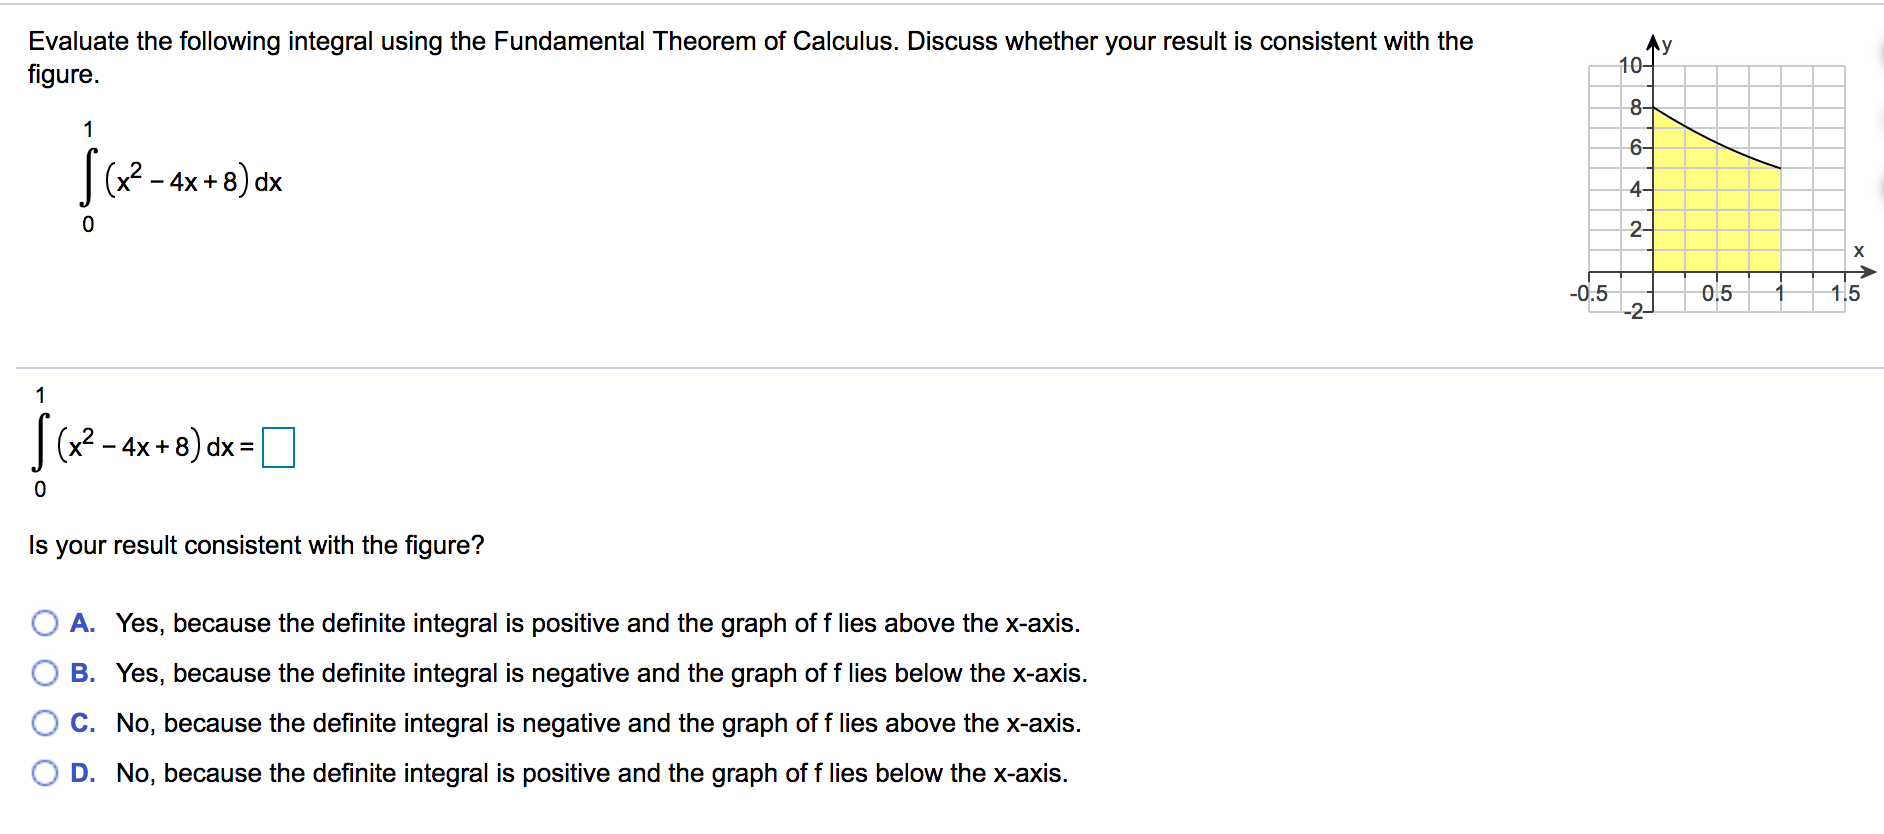Click the empty answer box after dx equals

[277, 448]
